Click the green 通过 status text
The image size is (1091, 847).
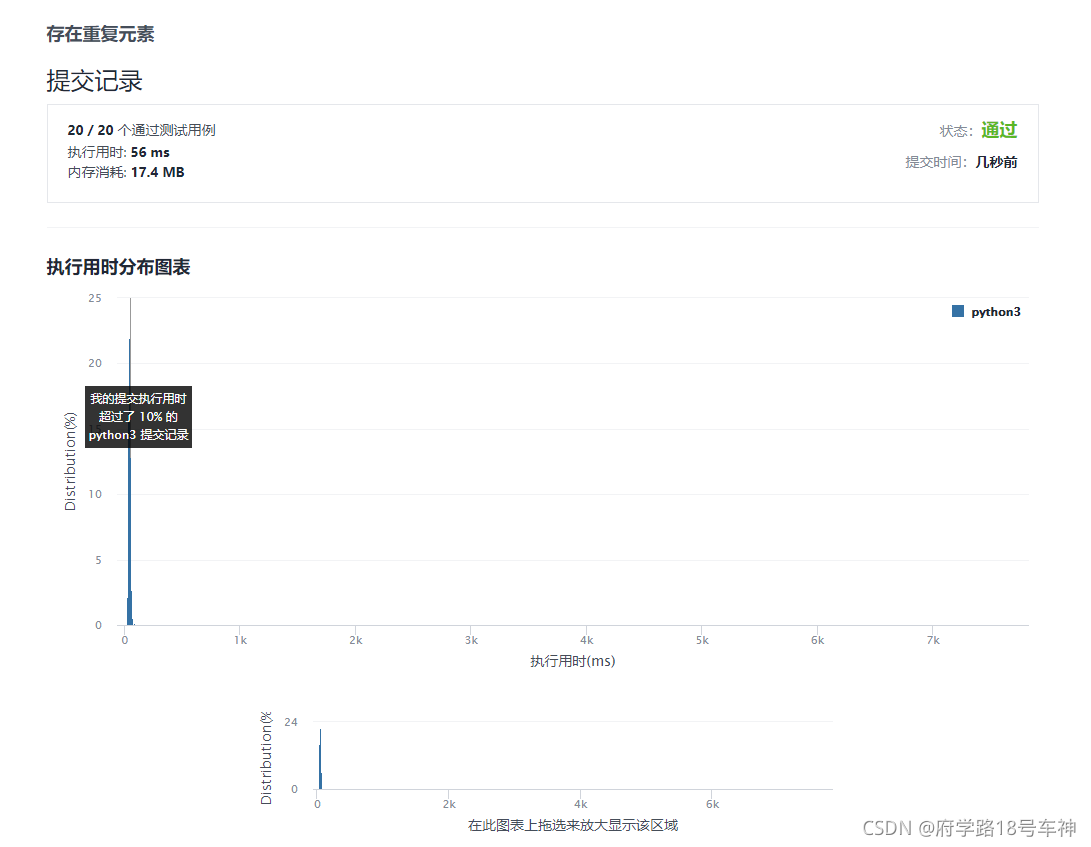coord(999,130)
